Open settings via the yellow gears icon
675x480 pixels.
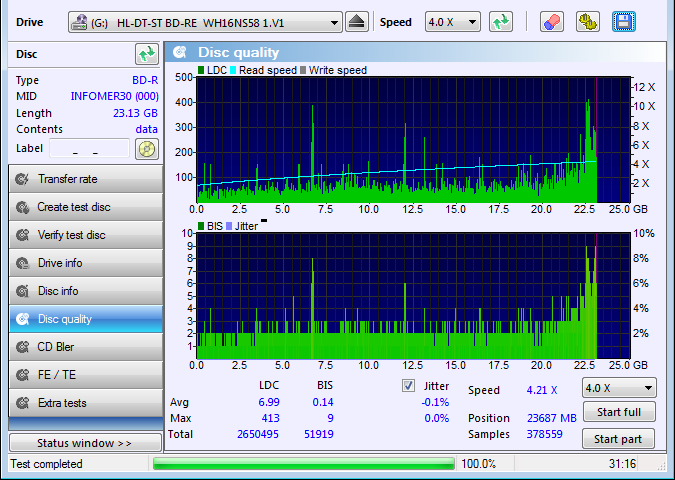click(588, 22)
